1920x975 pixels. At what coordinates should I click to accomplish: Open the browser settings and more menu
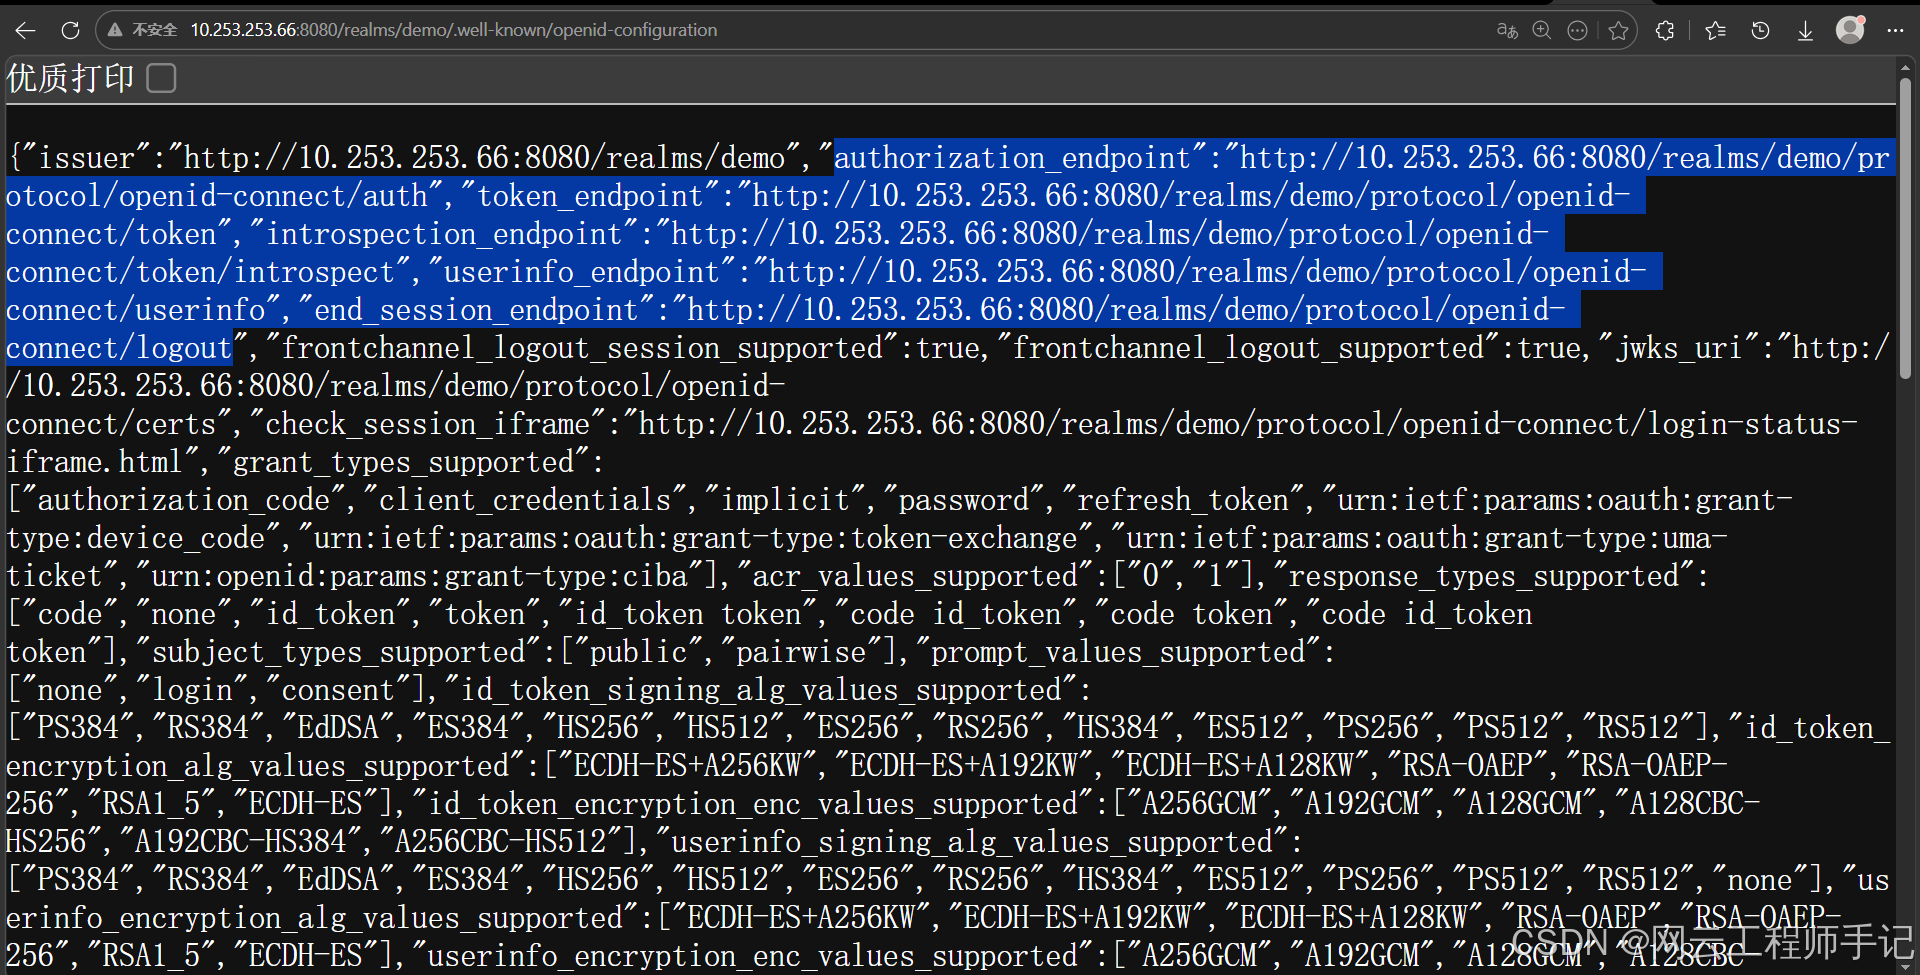click(1895, 30)
